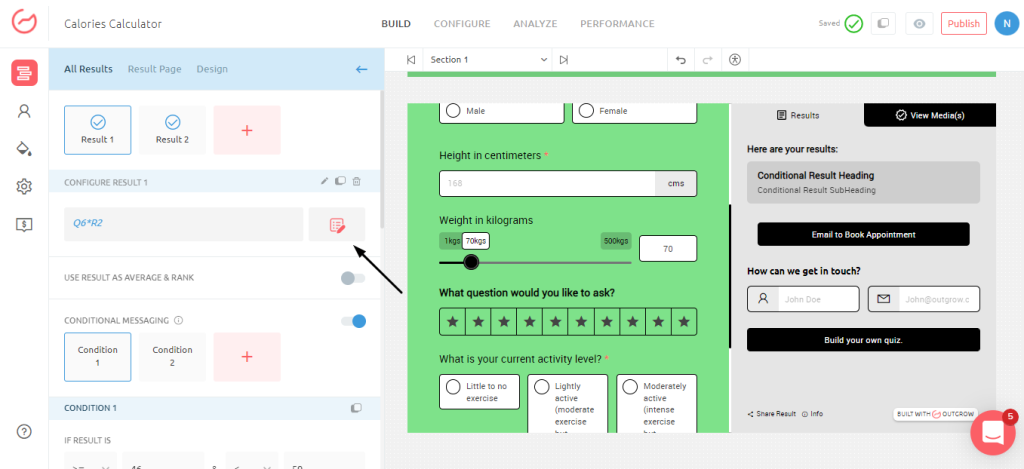This screenshot has height=469, width=1024.
Task: Select the Female radio option
Action: pyautogui.click(x=634, y=111)
